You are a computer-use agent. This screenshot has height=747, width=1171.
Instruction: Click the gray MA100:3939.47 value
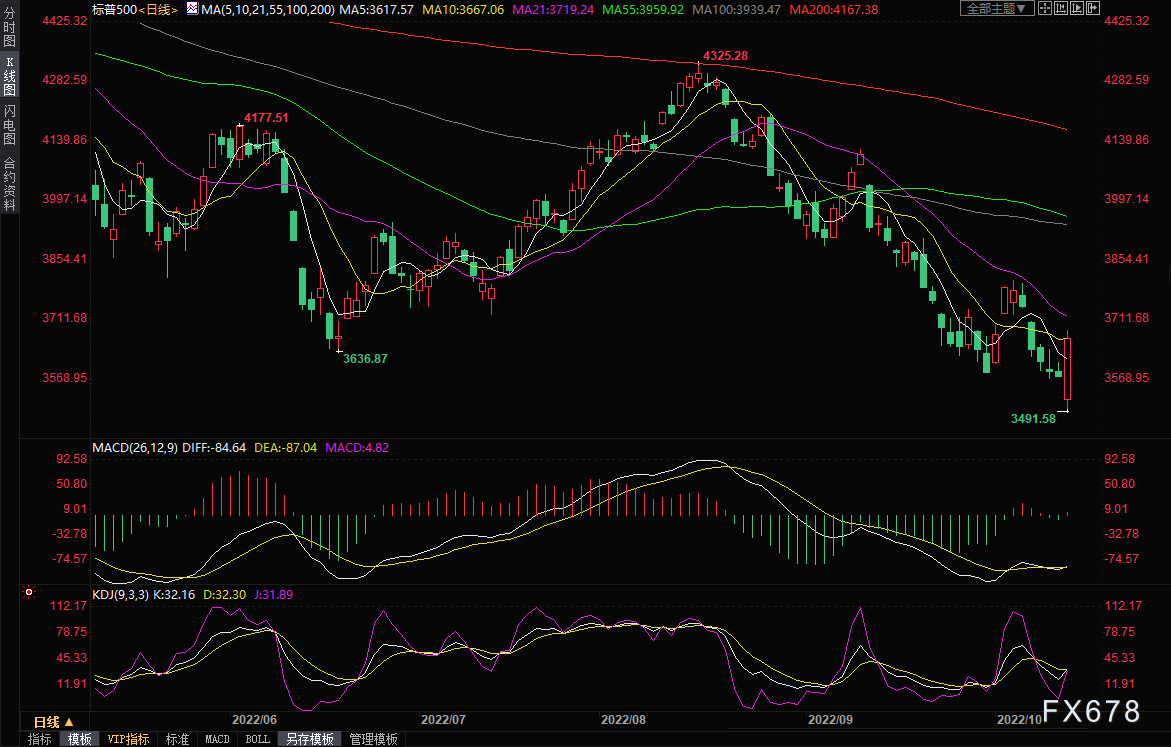736,10
